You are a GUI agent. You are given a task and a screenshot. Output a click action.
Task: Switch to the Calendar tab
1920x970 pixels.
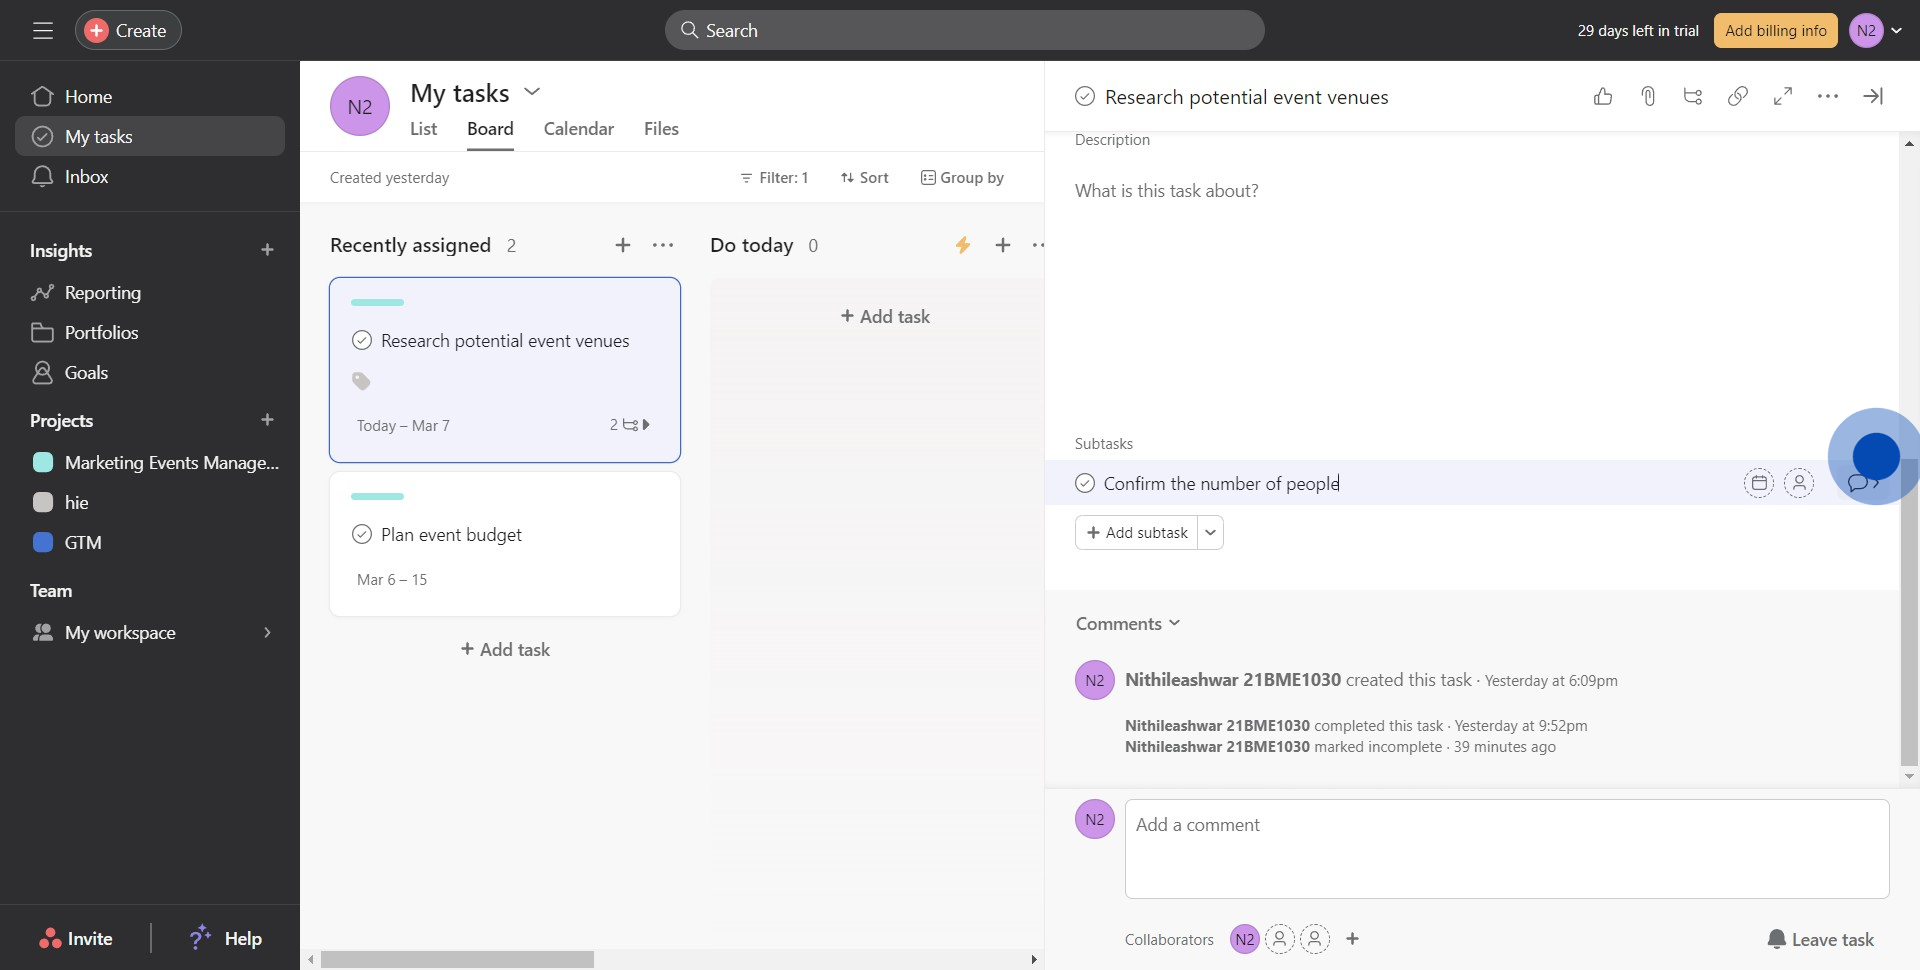578,129
